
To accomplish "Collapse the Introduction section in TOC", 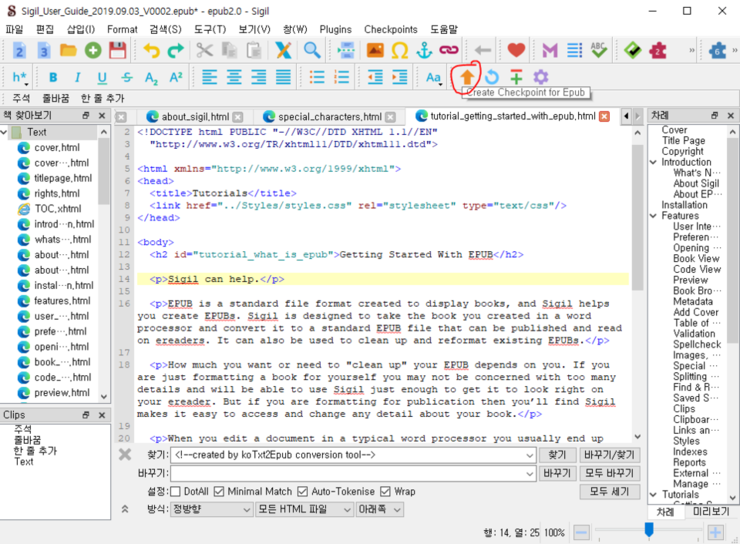I will 654,162.
